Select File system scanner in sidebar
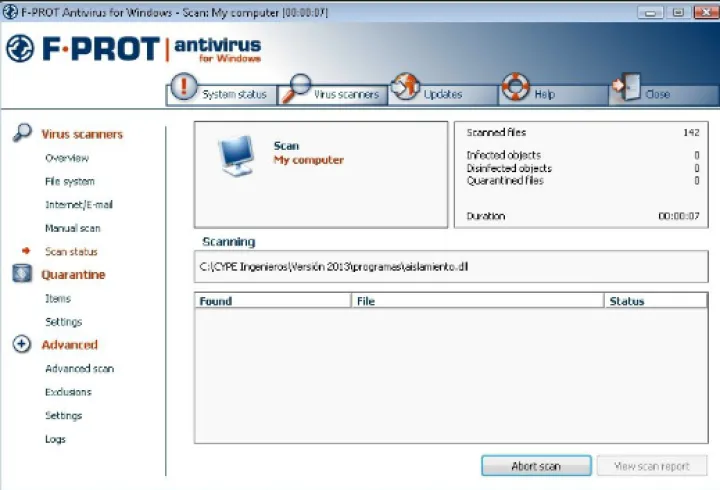Image resolution: width=720 pixels, height=490 pixels. 70,182
